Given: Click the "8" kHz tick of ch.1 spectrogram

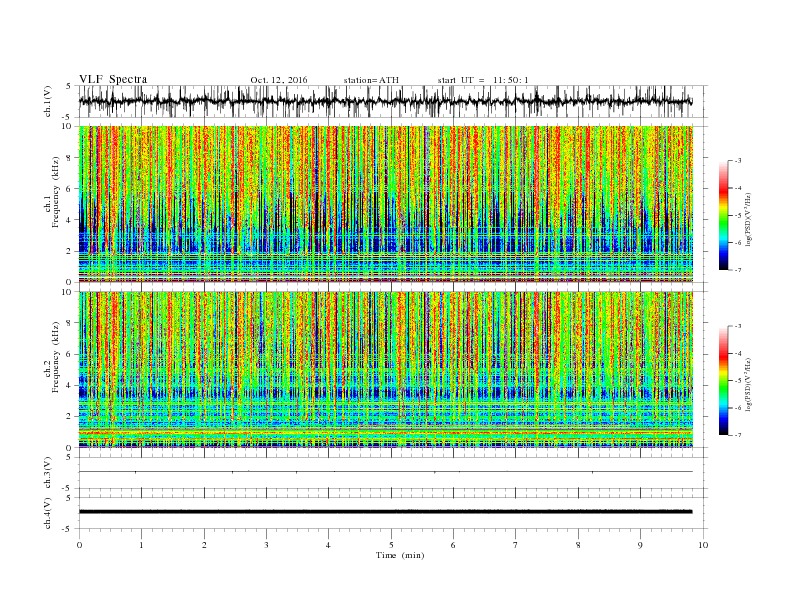Looking at the screenshot, I should (x=70, y=158).
